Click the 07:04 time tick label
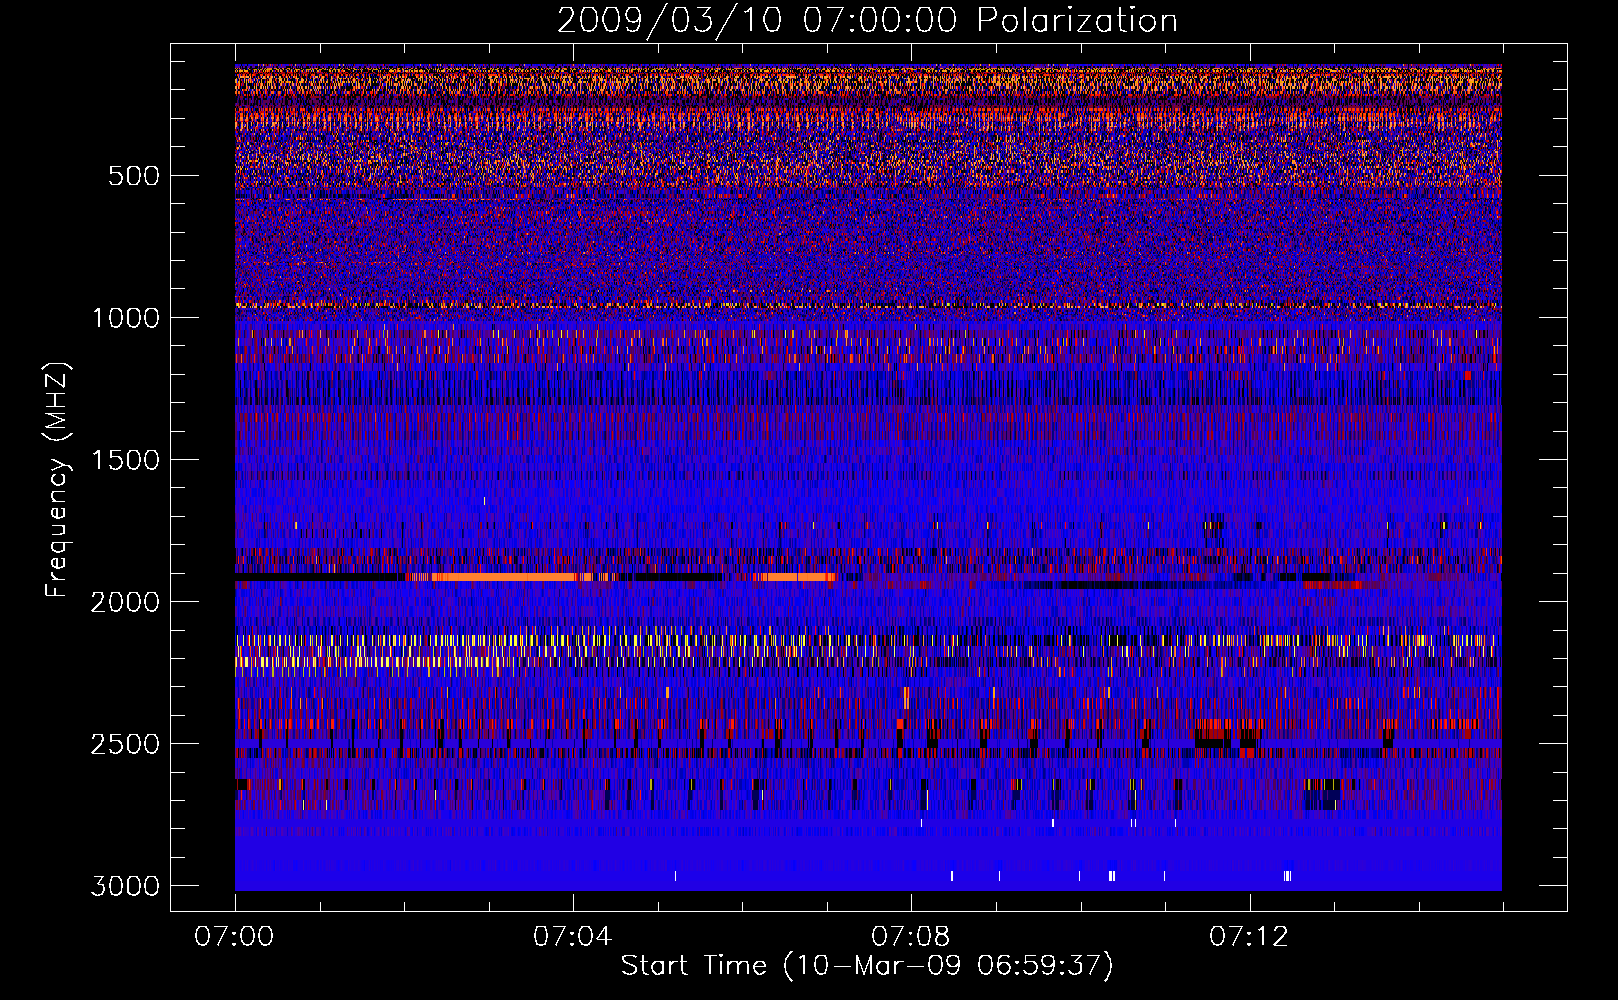This screenshot has height=1000, width=1618. (573, 937)
